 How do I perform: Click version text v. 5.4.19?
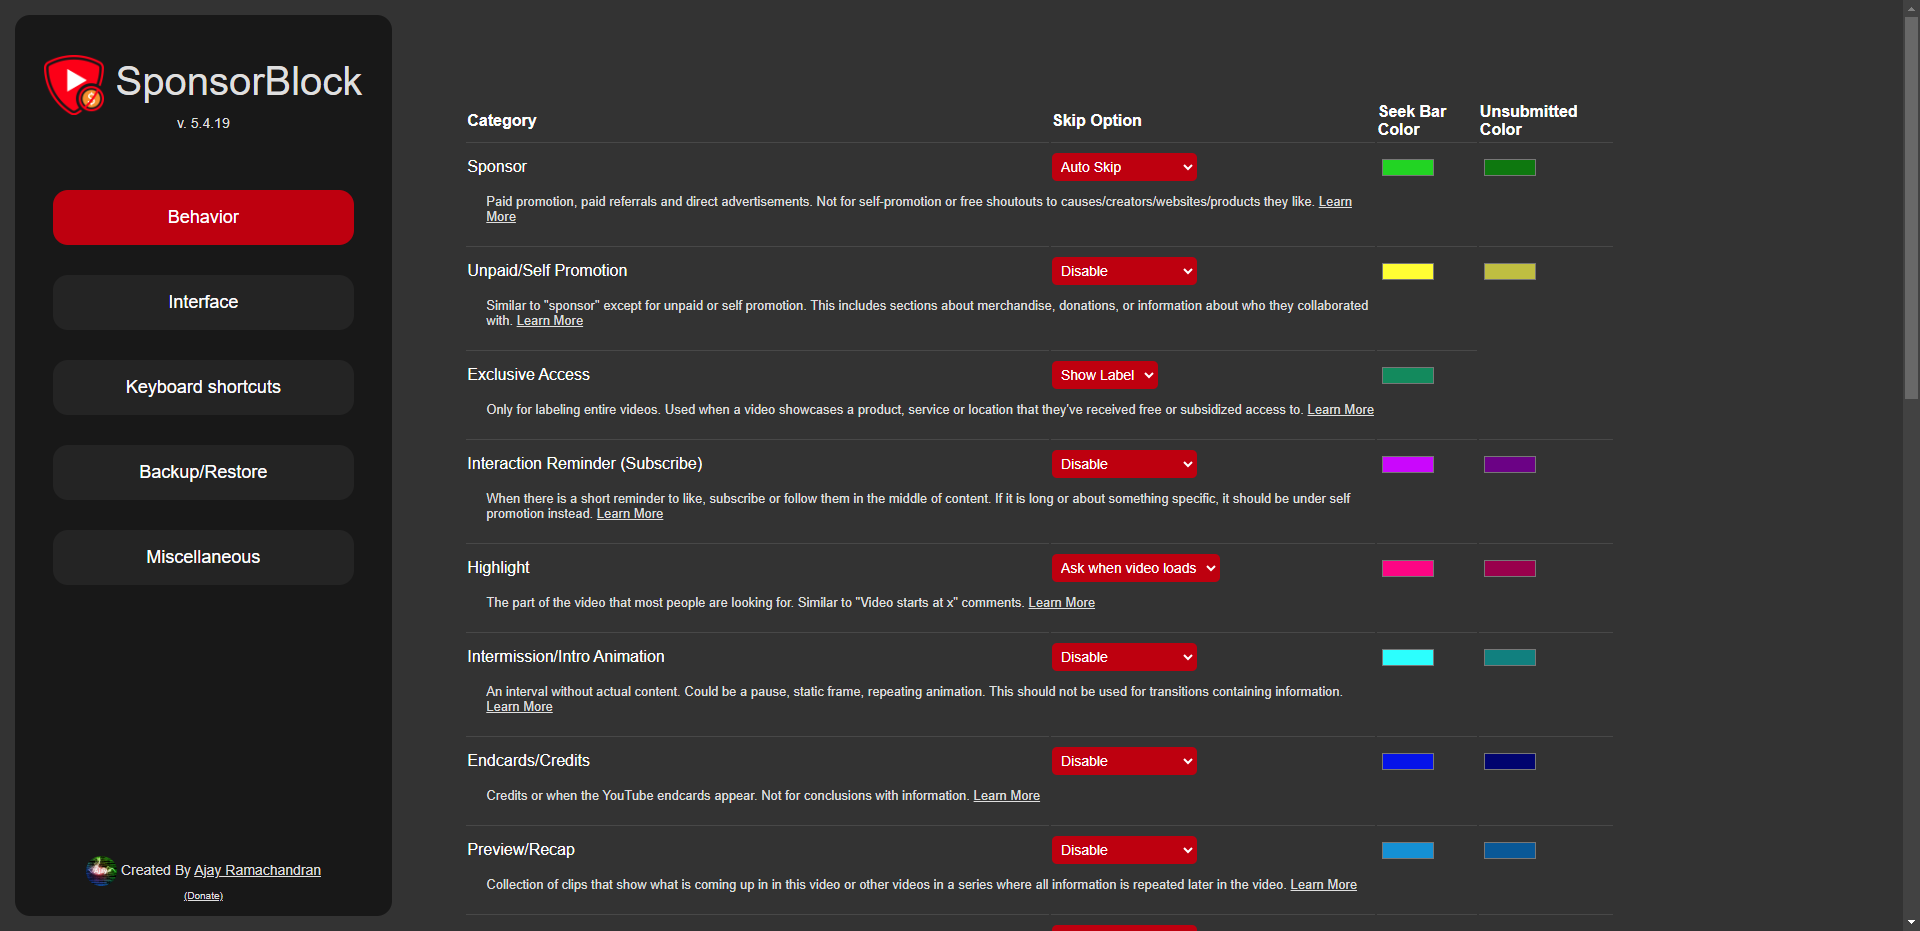[x=203, y=123]
